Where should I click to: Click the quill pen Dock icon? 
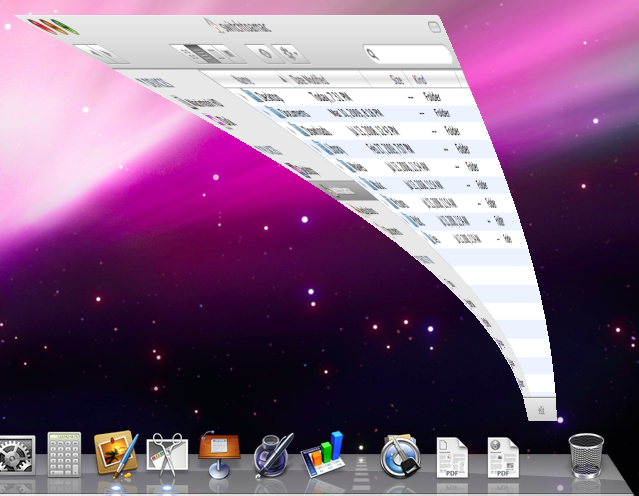click(273, 455)
